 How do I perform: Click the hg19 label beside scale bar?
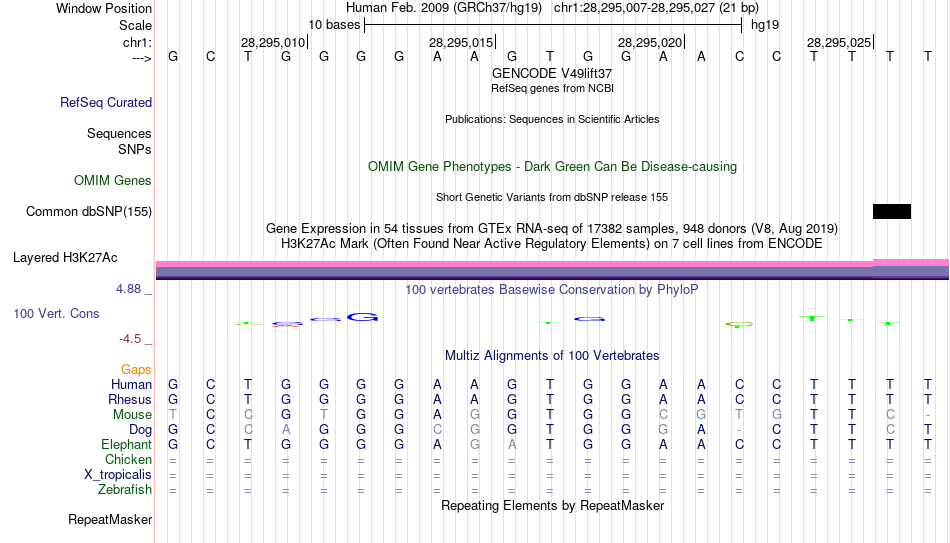(765, 25)
